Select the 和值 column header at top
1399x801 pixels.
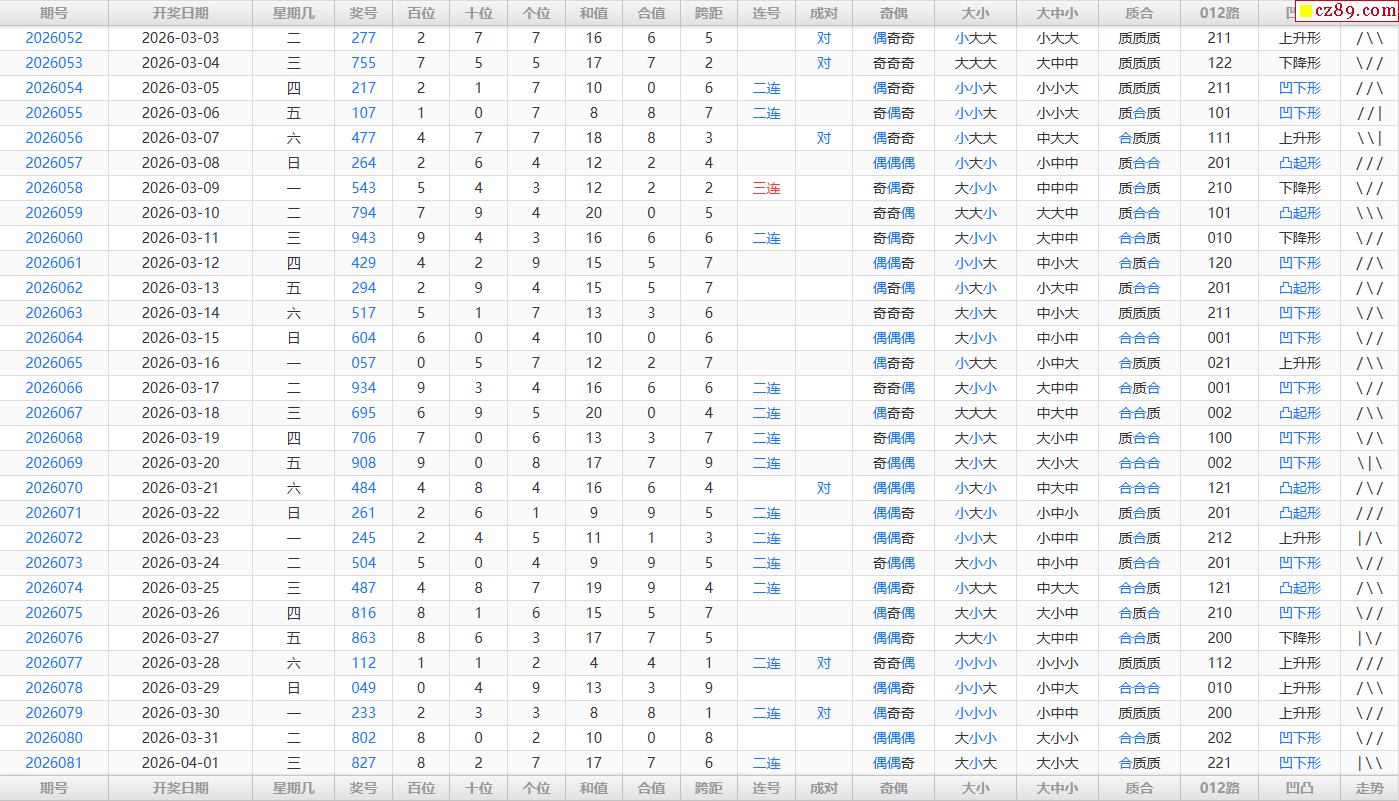(x=594, y=13)
